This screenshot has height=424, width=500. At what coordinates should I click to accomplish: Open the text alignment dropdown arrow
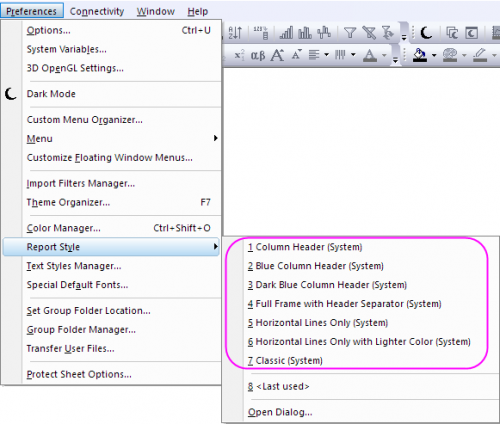327,55
